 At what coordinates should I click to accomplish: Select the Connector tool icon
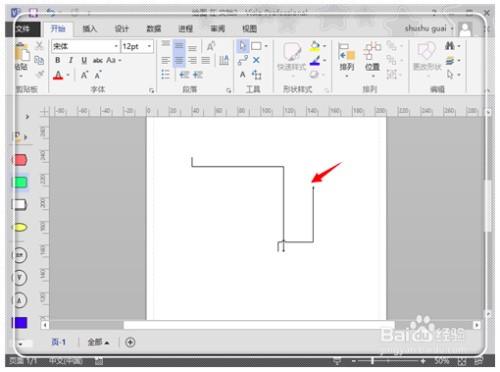pyautogui.click(x=243, y=60)
